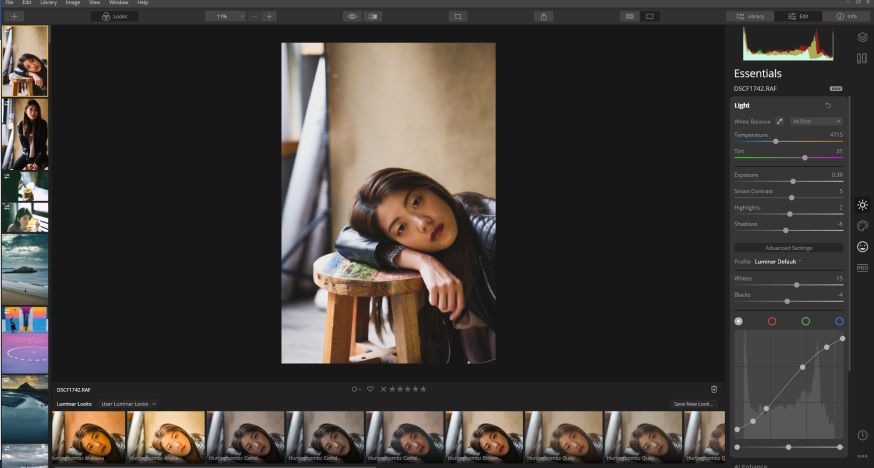Toggle the quick preview eye icon
The width and height of the screenshot is (874, 468).
[352, 16]
